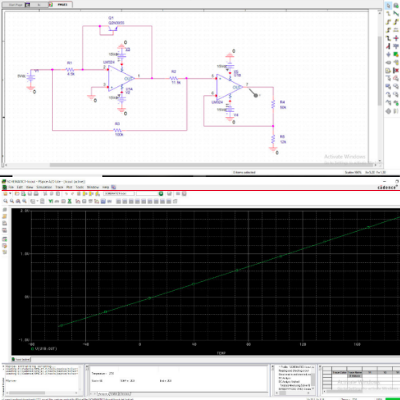The height and width of the screenshot is (400, 400).
Task: Open the Trace menu
Action: point(59,187)
